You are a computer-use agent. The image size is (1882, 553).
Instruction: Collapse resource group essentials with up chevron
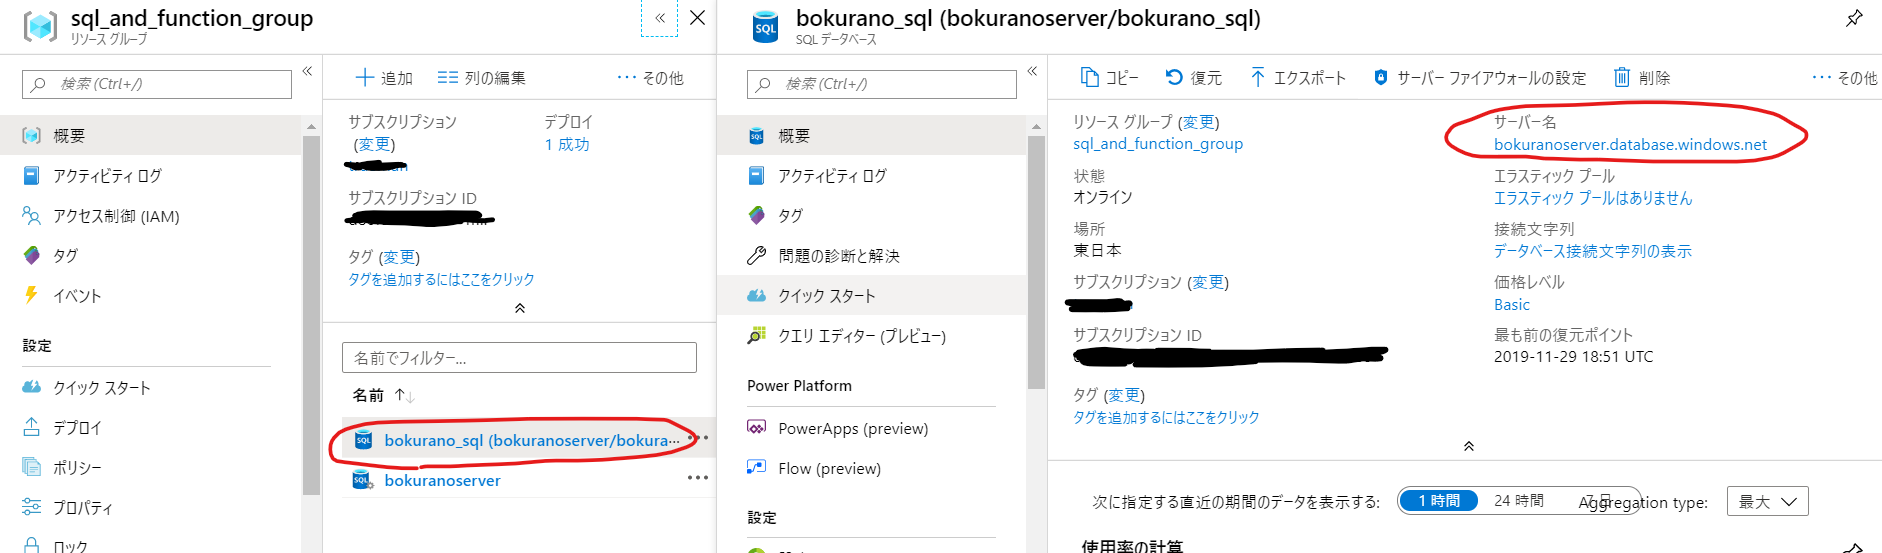coord(520,308)
